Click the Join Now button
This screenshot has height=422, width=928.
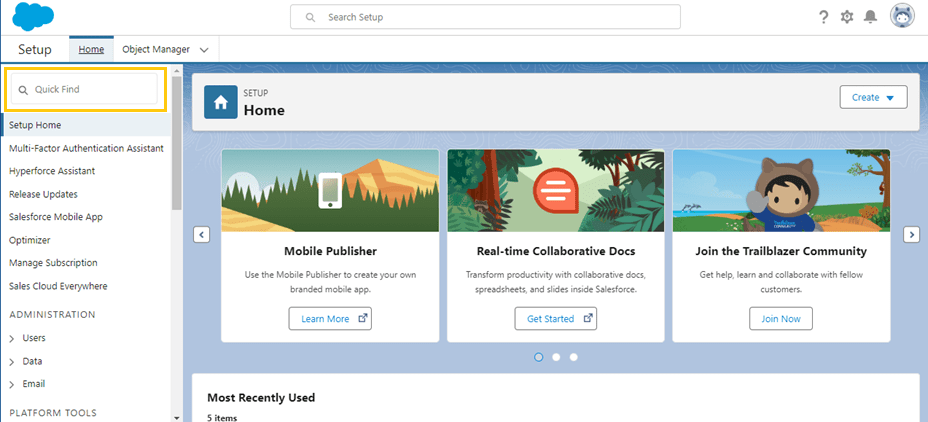click(781, 318)
